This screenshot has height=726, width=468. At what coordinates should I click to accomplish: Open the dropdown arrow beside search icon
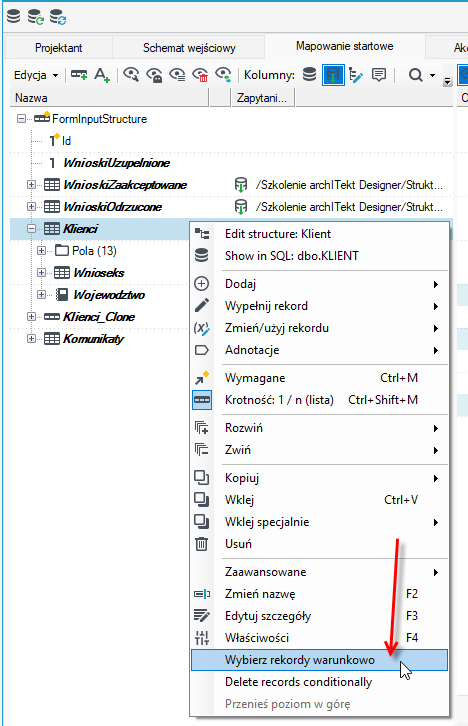[x=432, y=75]
